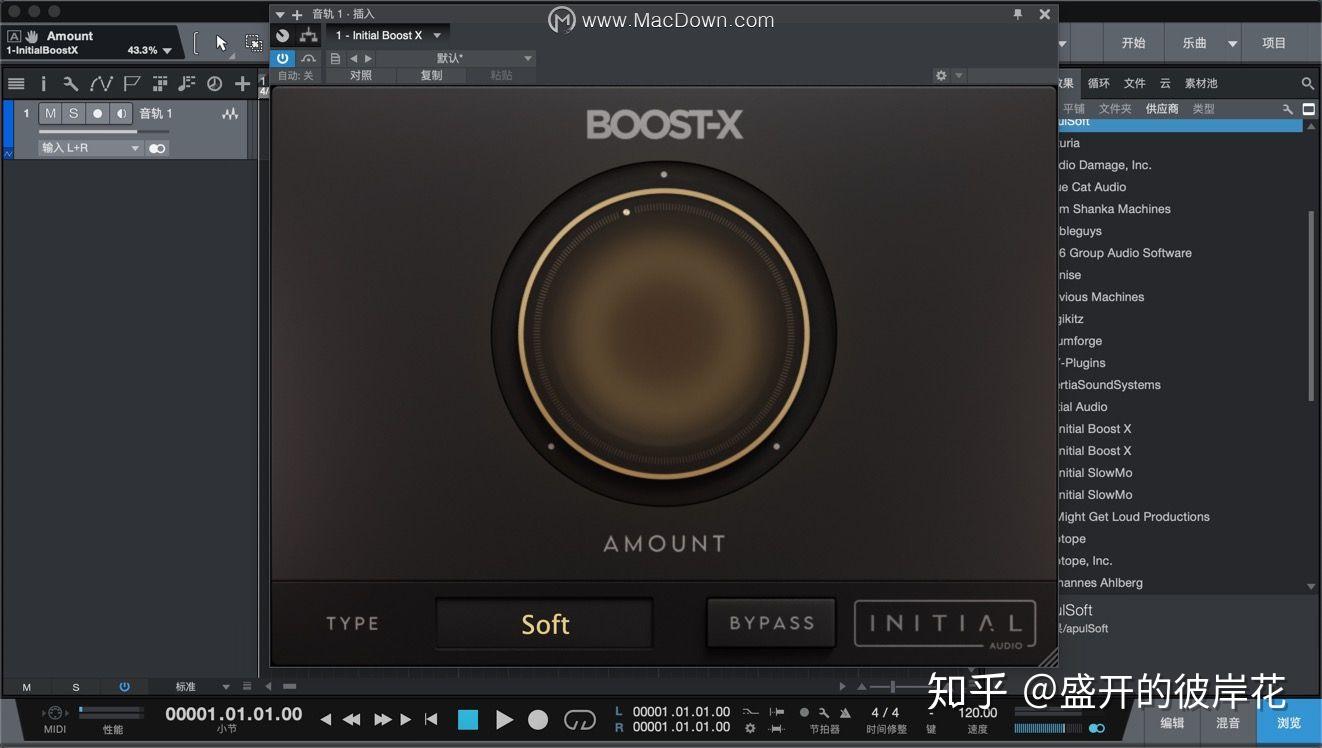
Task: Toggle loop in the transport bar
Action: click(580, 719)
